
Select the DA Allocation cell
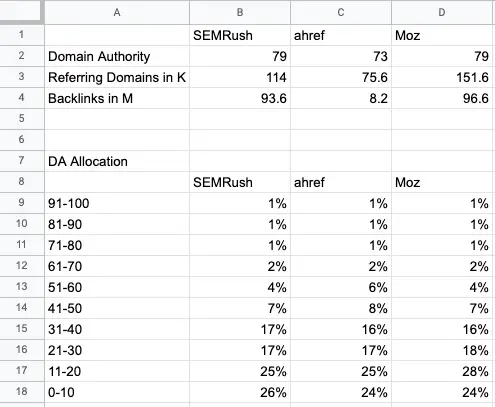(x=117, y=161)
